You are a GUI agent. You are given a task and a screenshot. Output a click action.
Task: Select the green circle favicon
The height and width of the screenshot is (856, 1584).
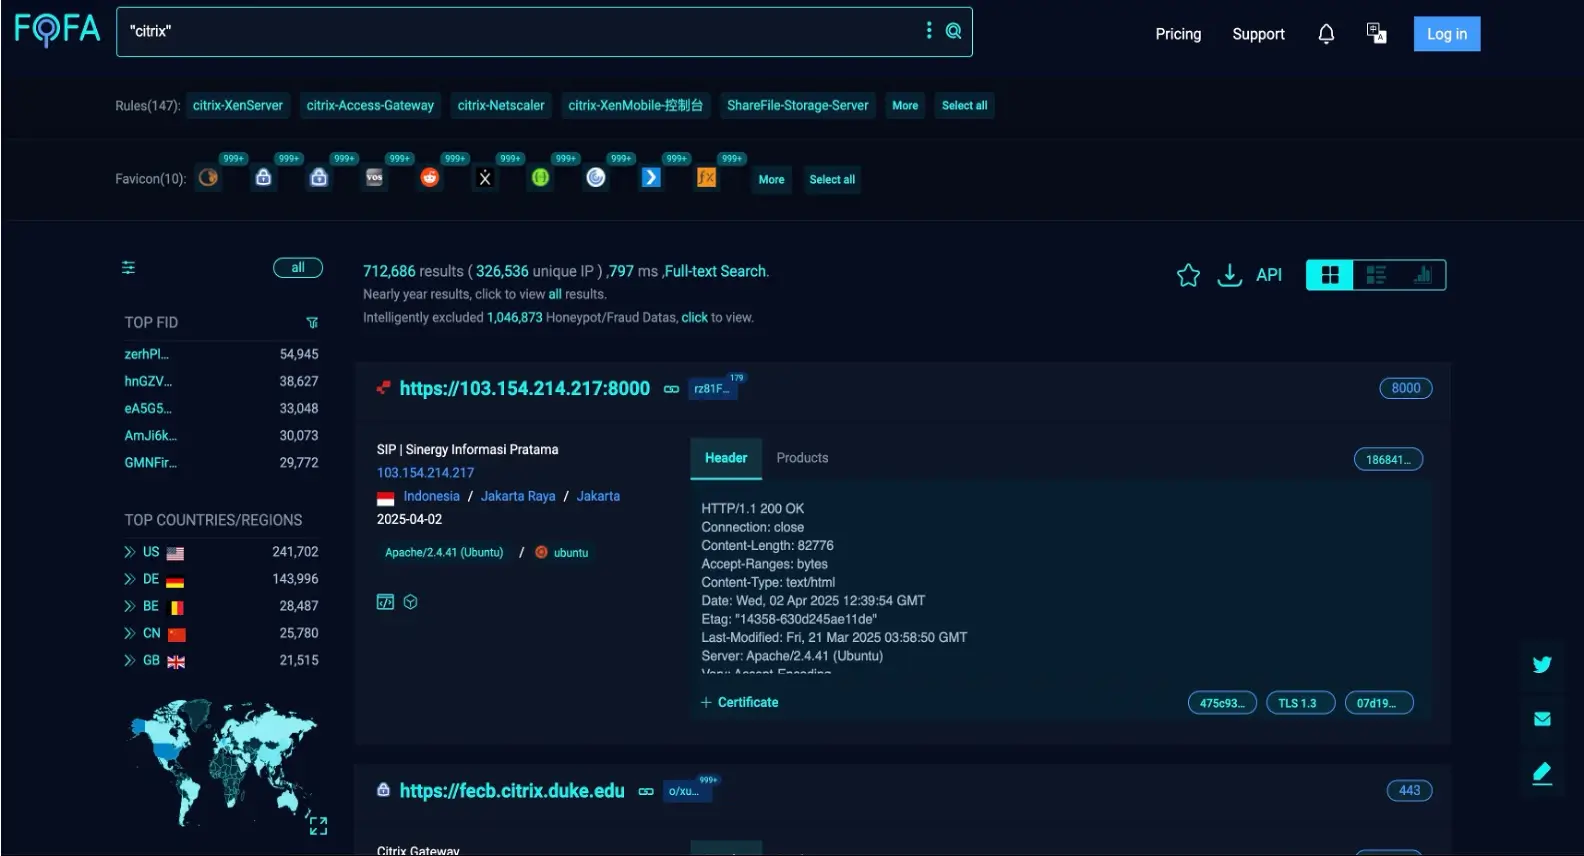coord(540,177)
